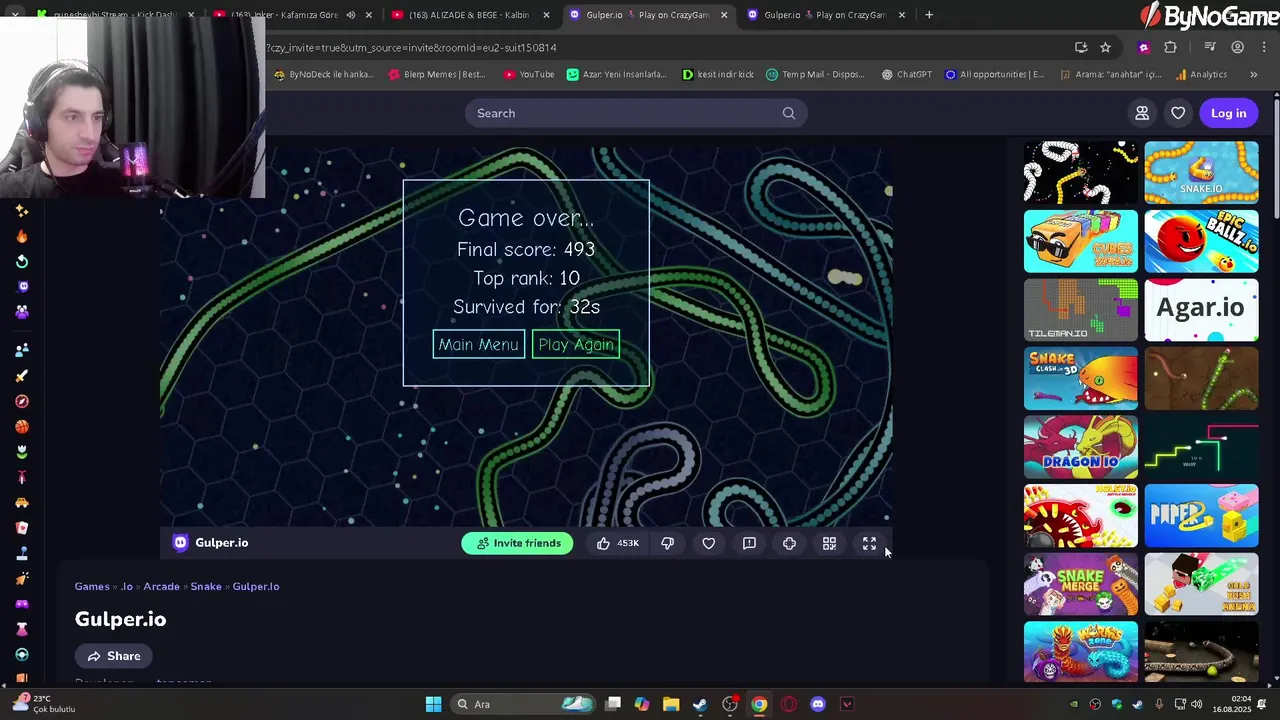
Task: Open the Epic Ballz.io thumbnail
Action: 1201,241
